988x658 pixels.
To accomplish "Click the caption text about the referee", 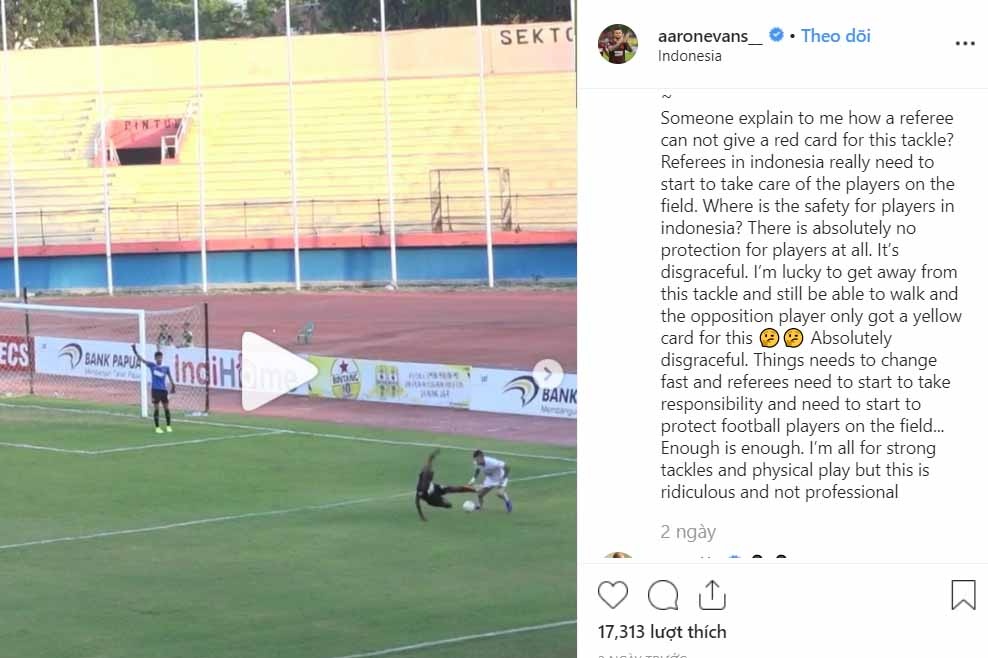I will click(810, 305).
